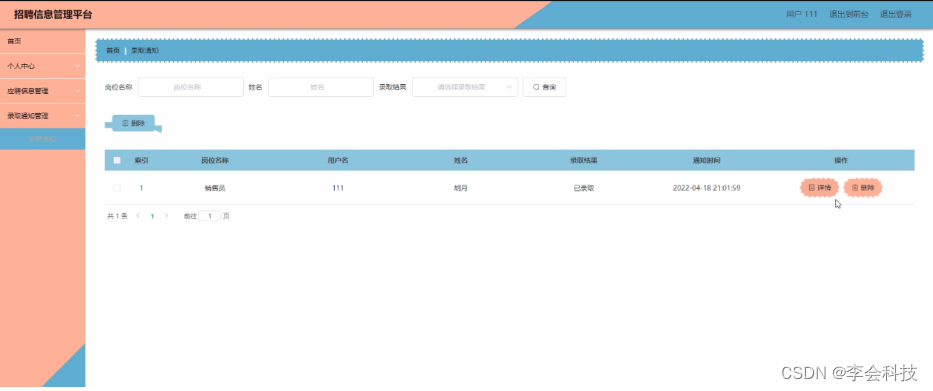This screenshot has height=391, width=933.
Task: Click the 用户 111 label in header
Action: pos(801,14)
